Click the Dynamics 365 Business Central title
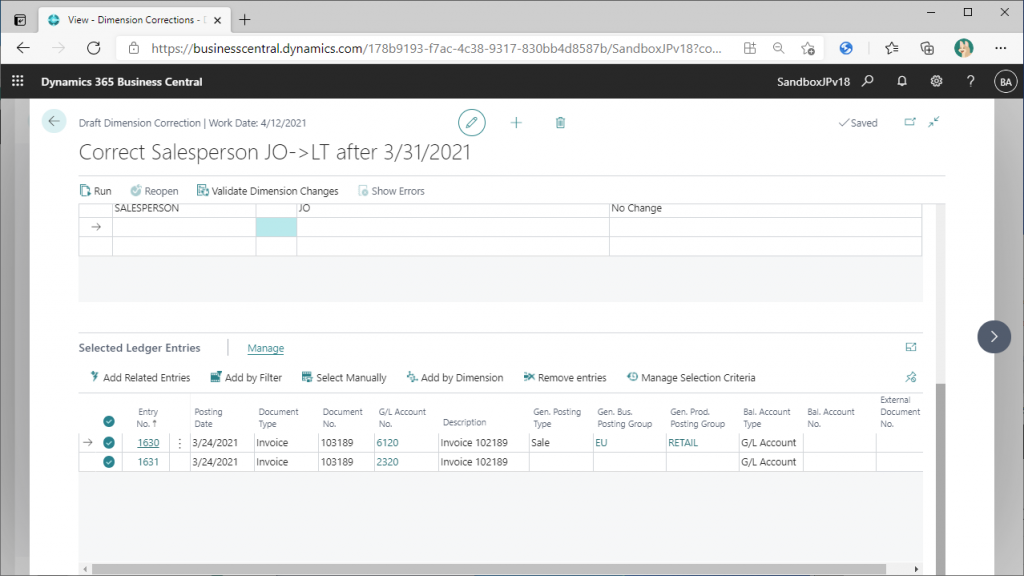Viewport: 1024px width, 576px height. (x=121, y=82)
